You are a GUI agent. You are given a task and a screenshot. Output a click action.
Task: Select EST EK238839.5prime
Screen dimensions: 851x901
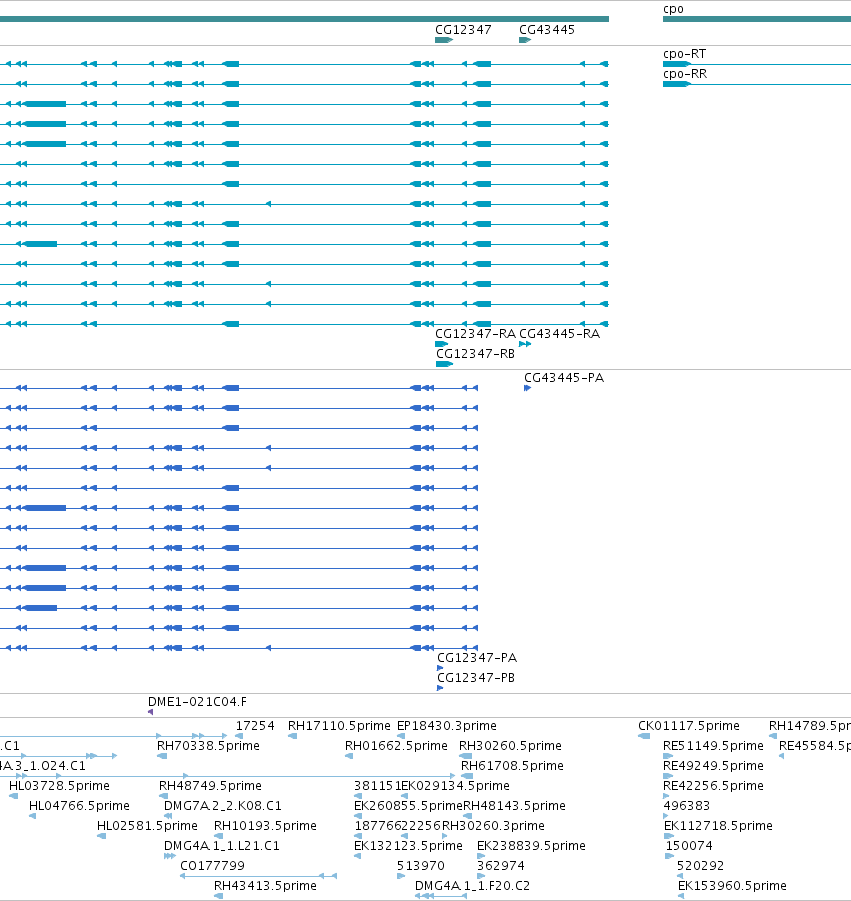point(531,846)
